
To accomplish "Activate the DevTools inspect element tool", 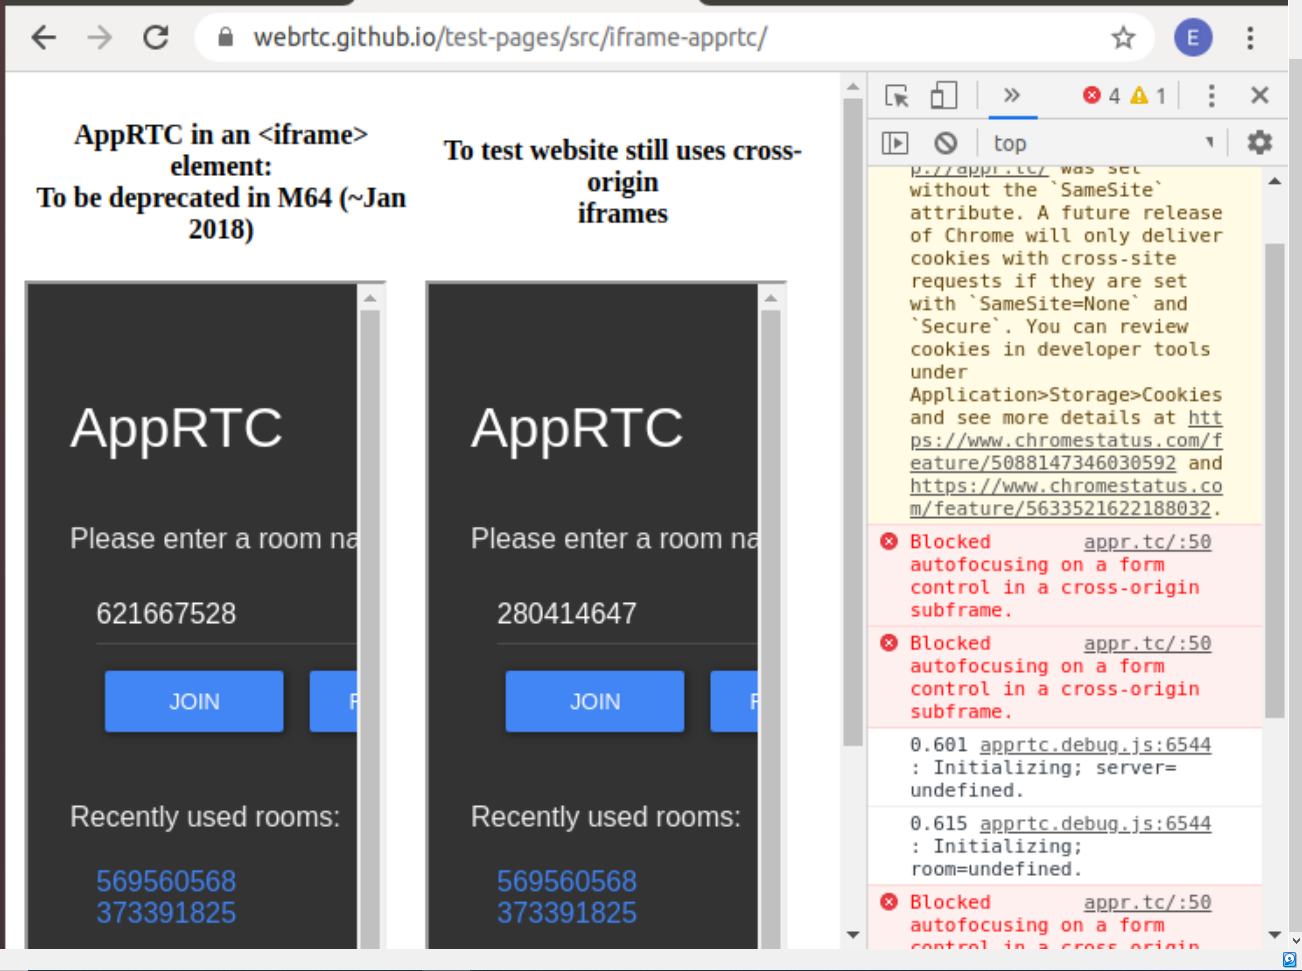I will 897,95.
